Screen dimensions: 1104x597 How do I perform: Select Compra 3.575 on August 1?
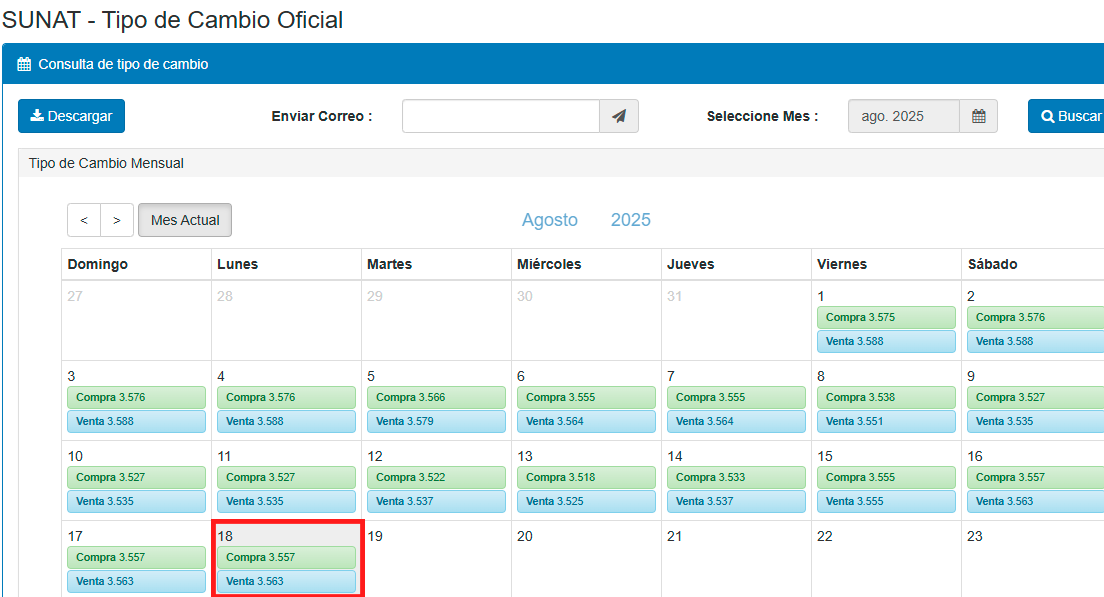pyautogui.click(x=886, y=318)
